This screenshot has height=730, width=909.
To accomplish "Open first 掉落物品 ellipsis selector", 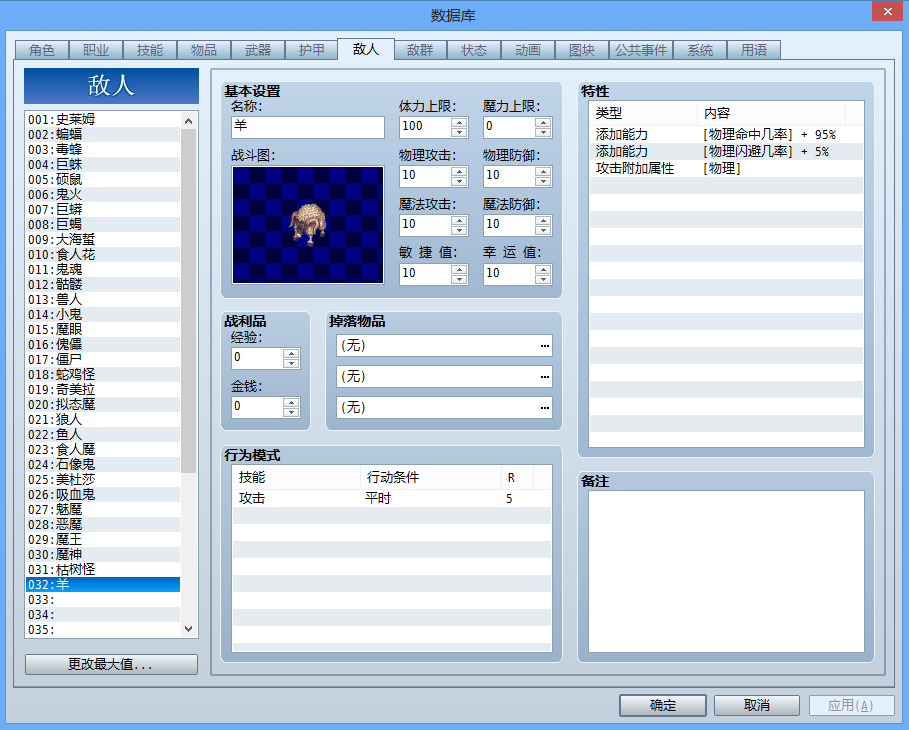I will pyautogui.click(x=544, y=346).
